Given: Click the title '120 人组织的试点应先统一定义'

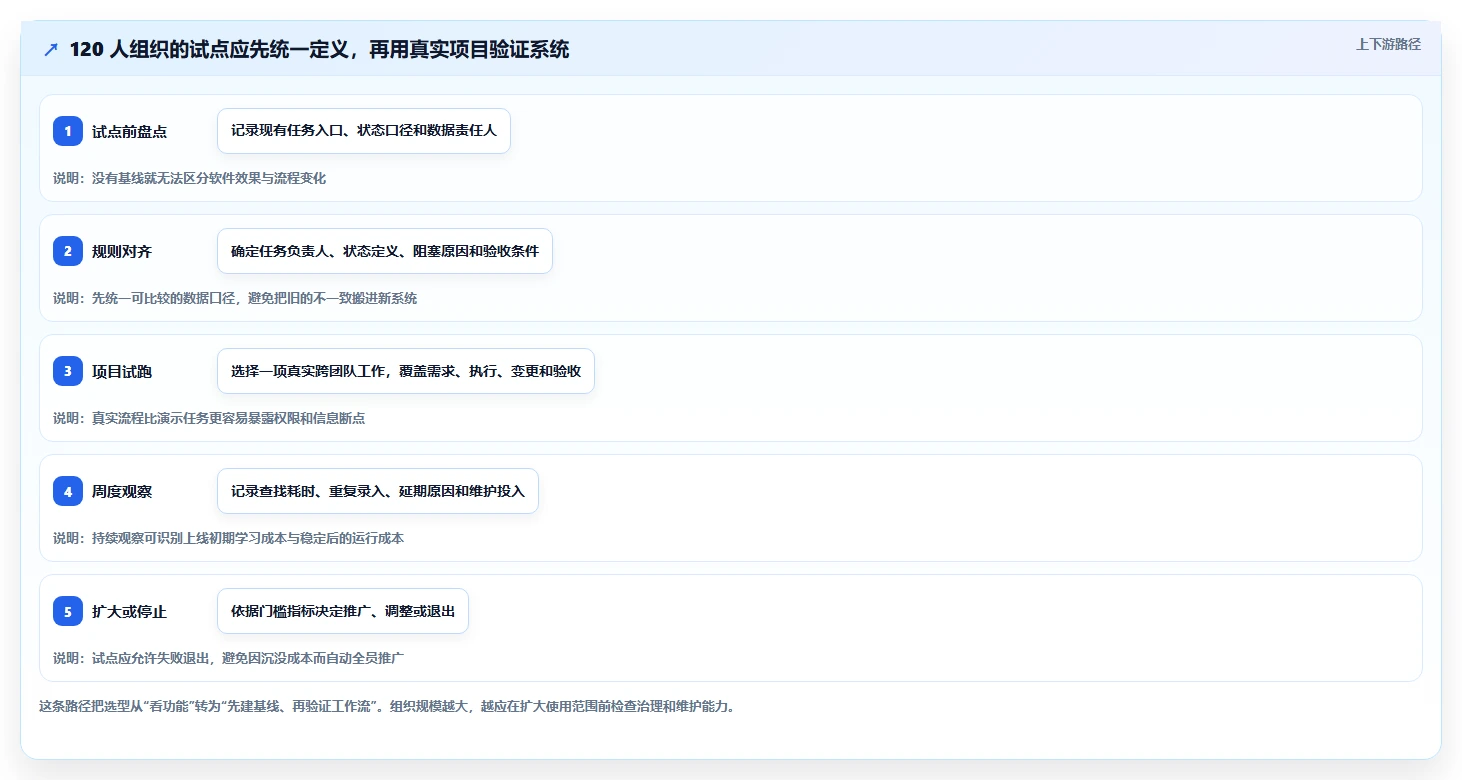Looking at the screenshot, I should click(x=319, y=50).
